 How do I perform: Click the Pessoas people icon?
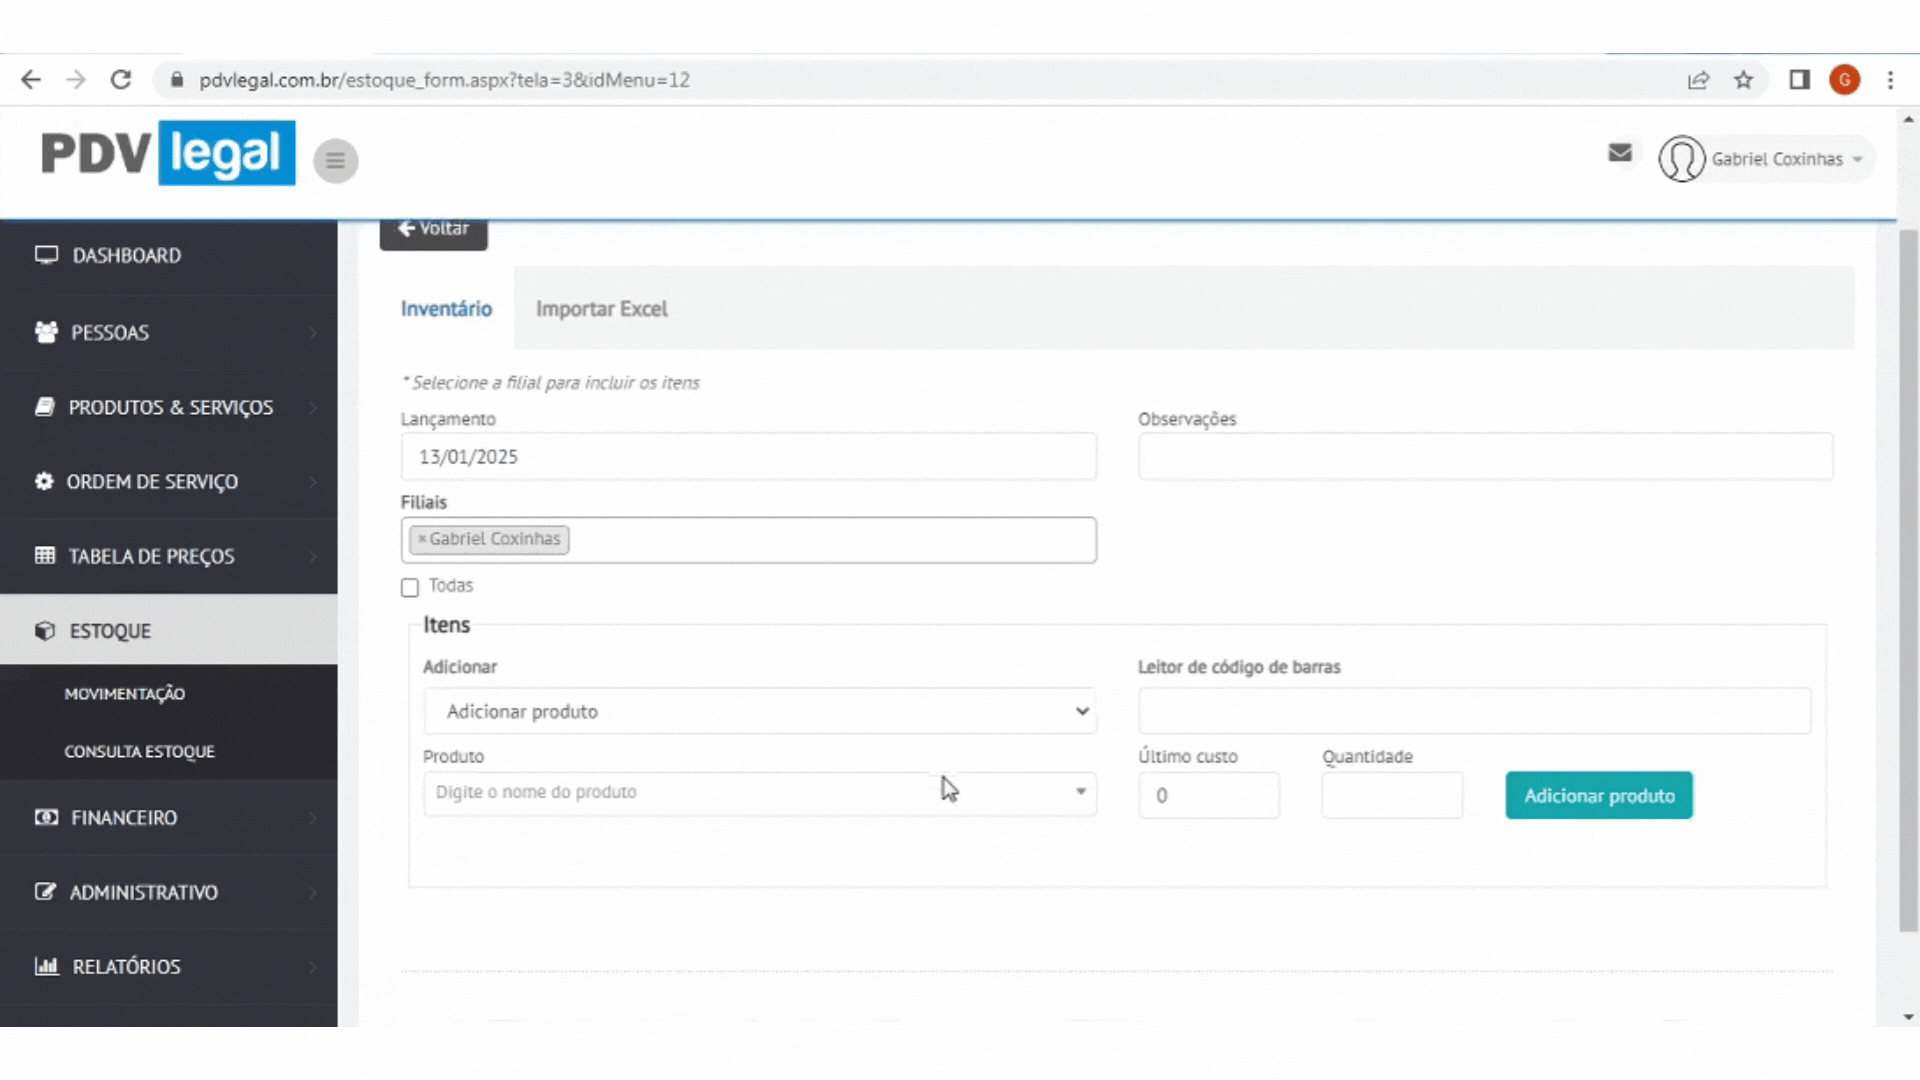point(46,332)
